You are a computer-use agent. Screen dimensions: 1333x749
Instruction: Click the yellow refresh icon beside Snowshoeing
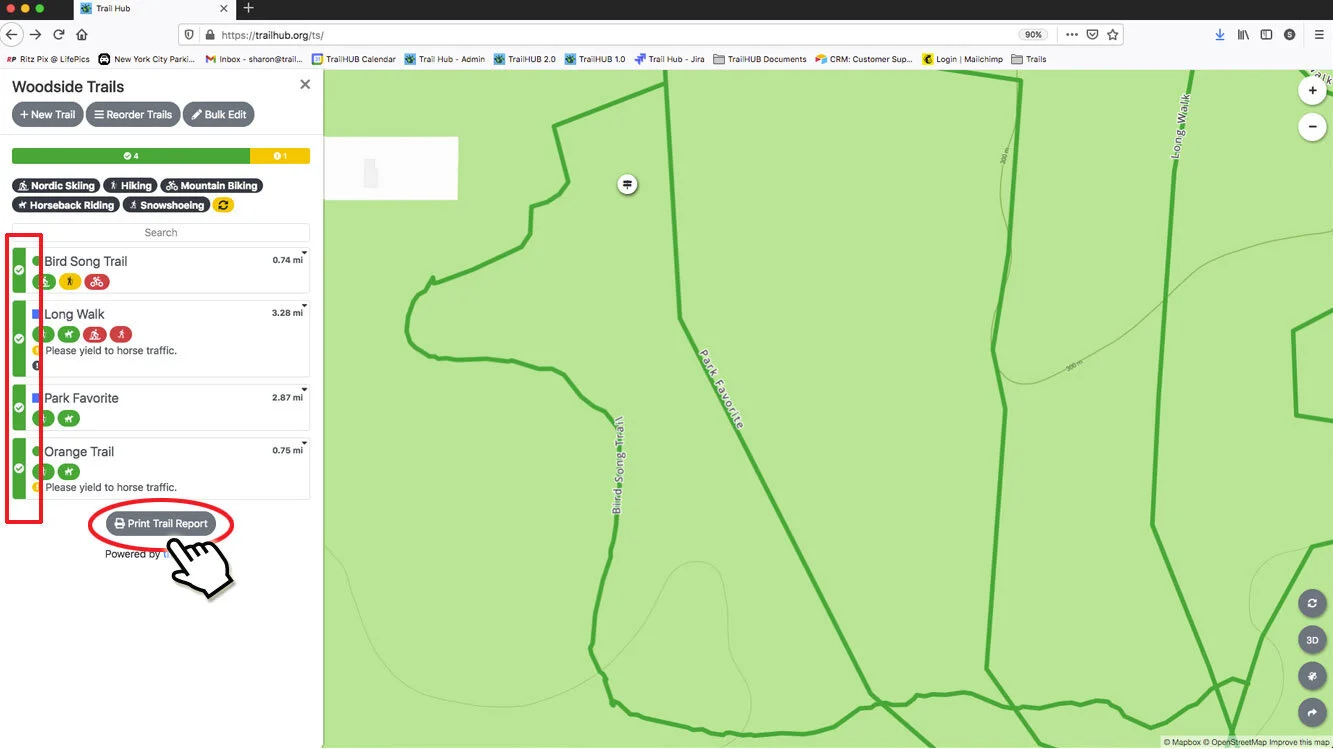point(223,205)
